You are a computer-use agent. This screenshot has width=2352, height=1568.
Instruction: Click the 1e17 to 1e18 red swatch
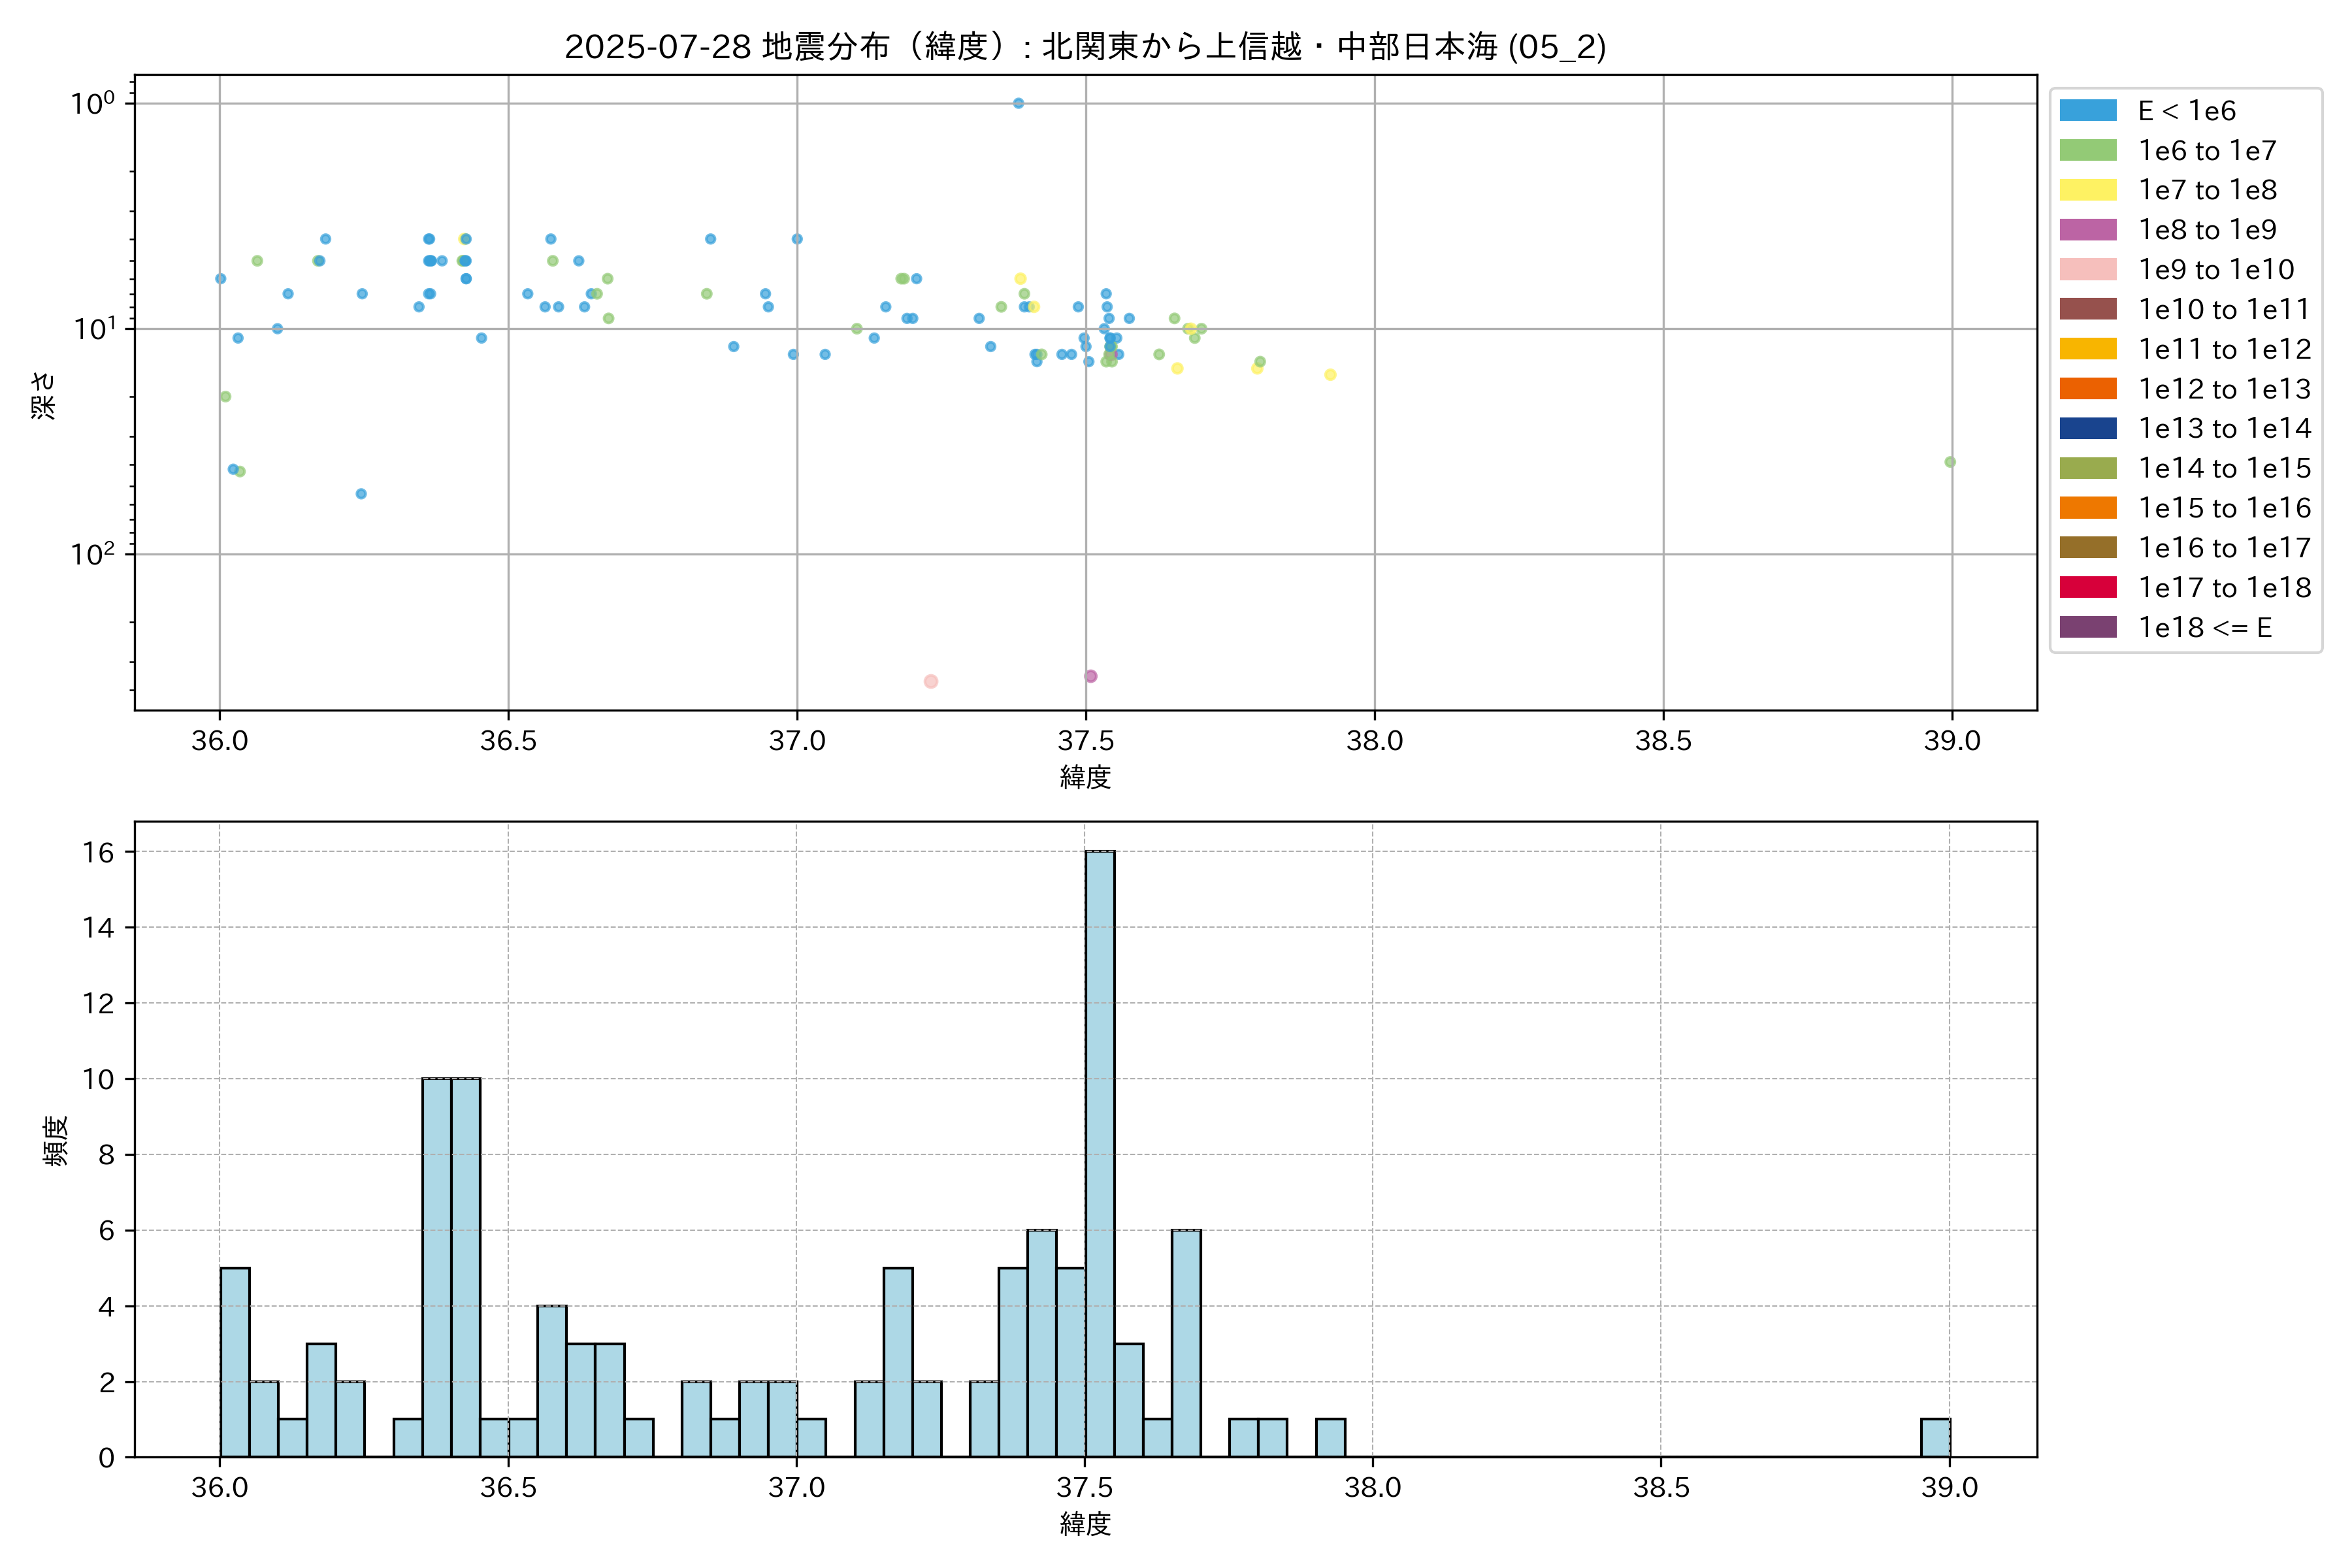coord(2087,587)
